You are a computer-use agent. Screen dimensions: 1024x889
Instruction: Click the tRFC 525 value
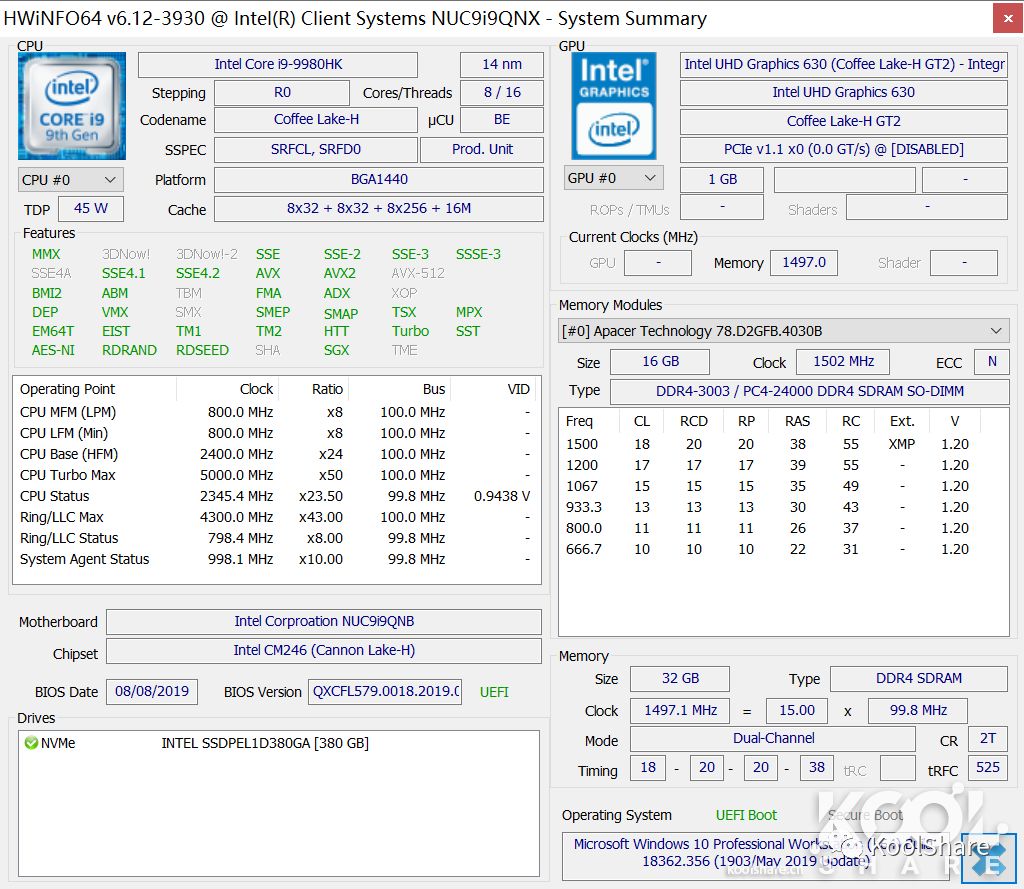pos(988,768)
